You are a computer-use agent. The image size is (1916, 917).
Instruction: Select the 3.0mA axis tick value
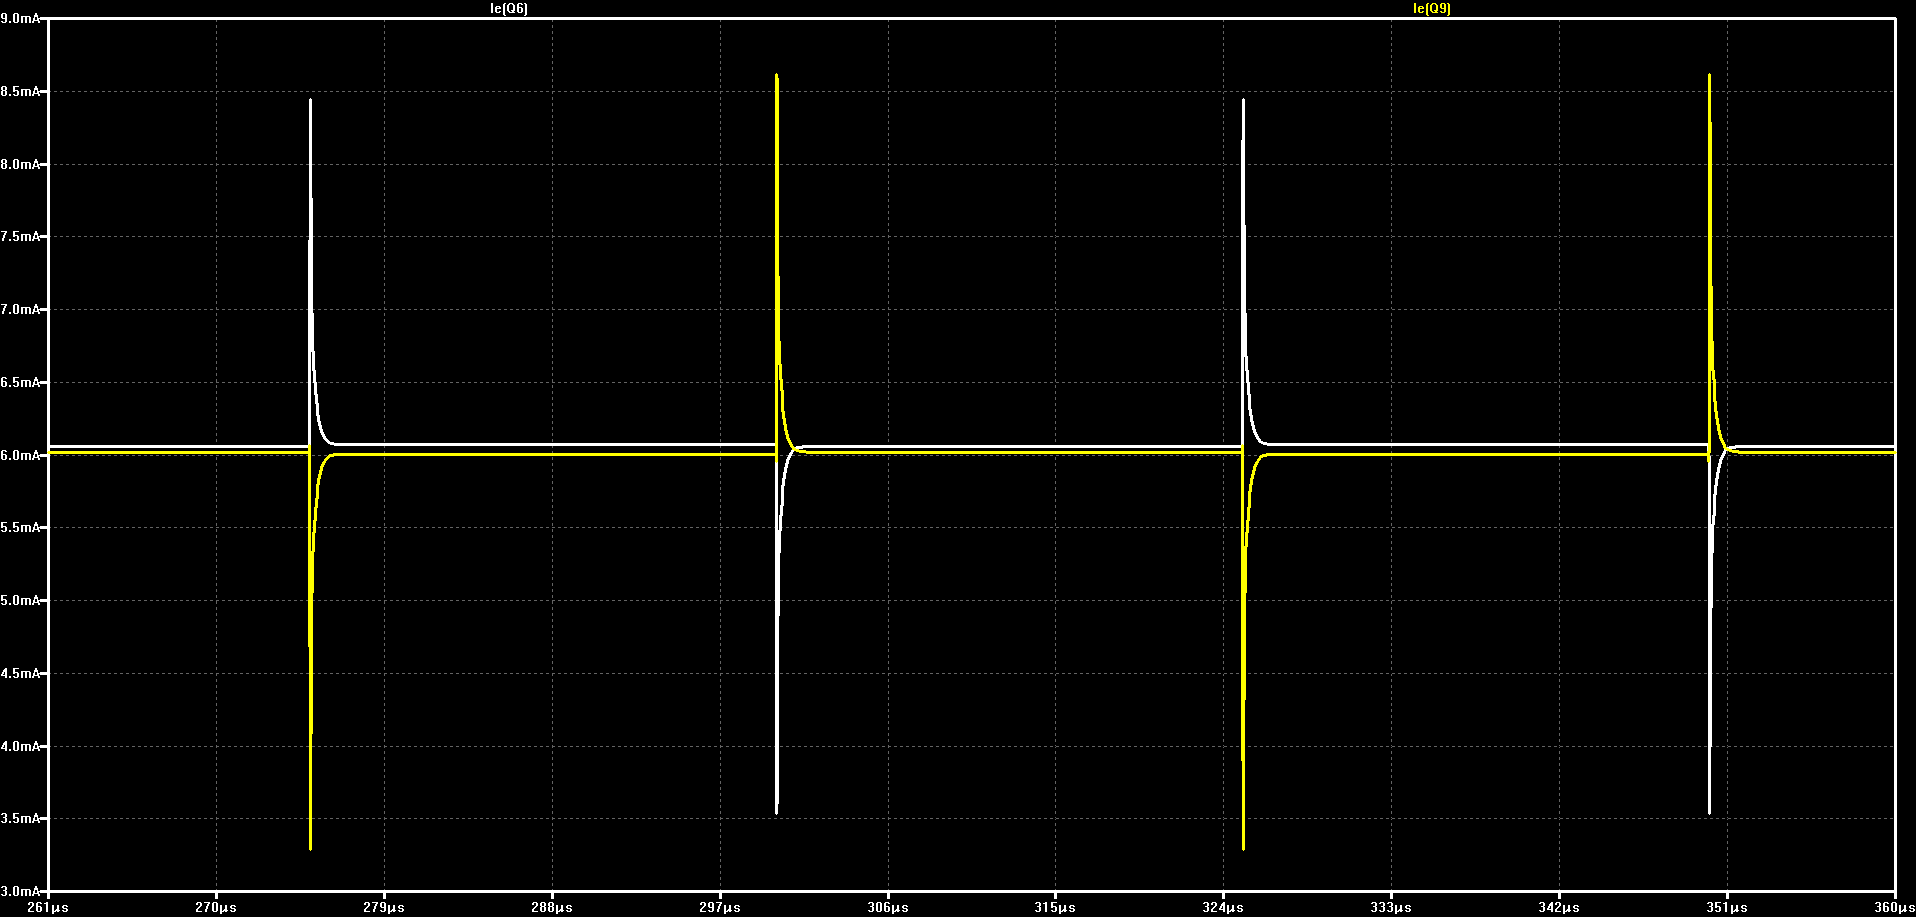[x=21, y=891]
